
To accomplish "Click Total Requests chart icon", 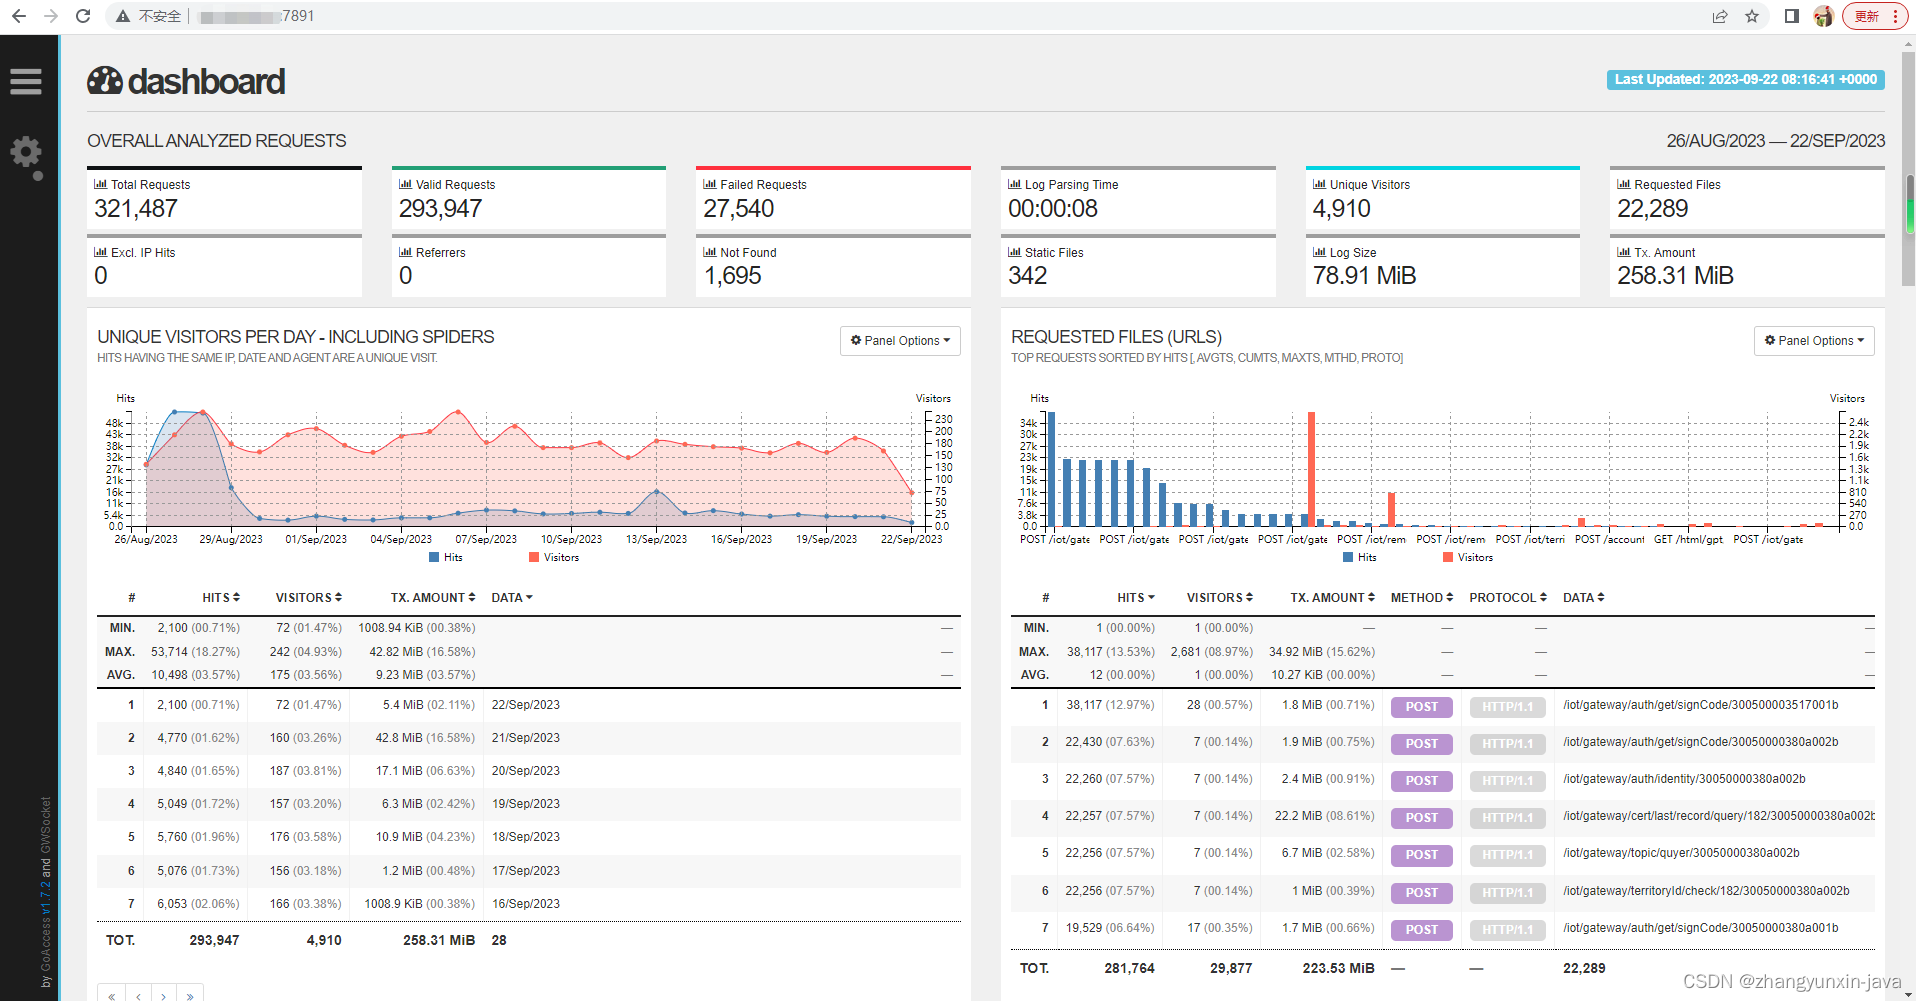I will pos(100,184).
